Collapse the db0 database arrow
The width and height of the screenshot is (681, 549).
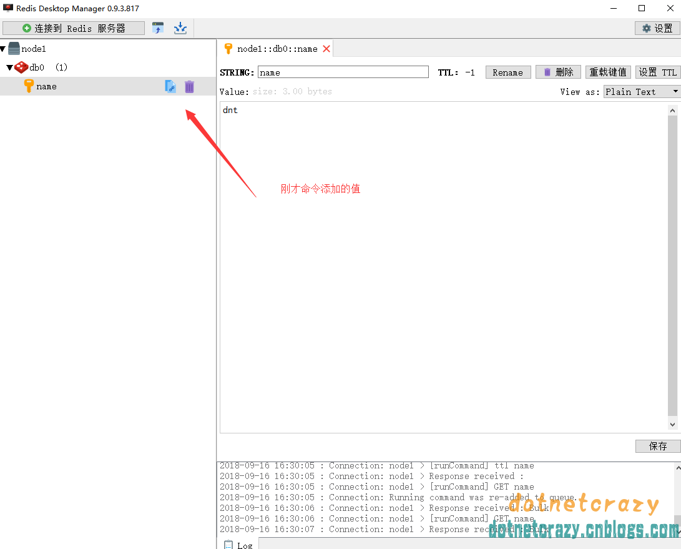pos(10,67)
